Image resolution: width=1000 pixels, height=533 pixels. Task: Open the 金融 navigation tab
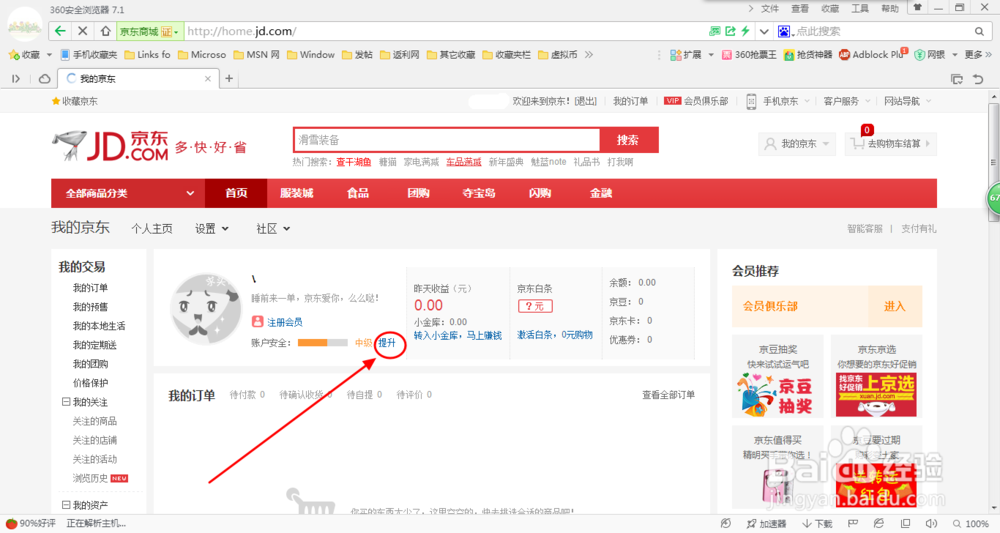(x=601, y=193)
